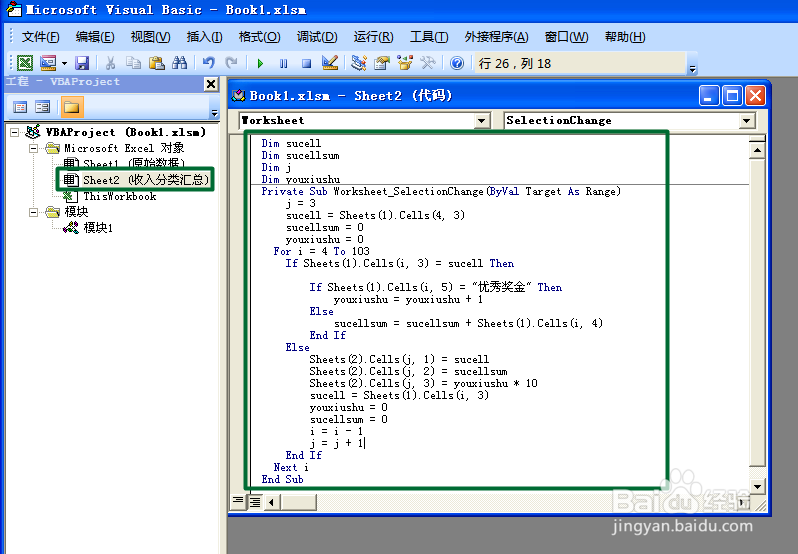Click the 'Dim sucellsum' code line
Screen dimensions: 798x554
[300, 156]
